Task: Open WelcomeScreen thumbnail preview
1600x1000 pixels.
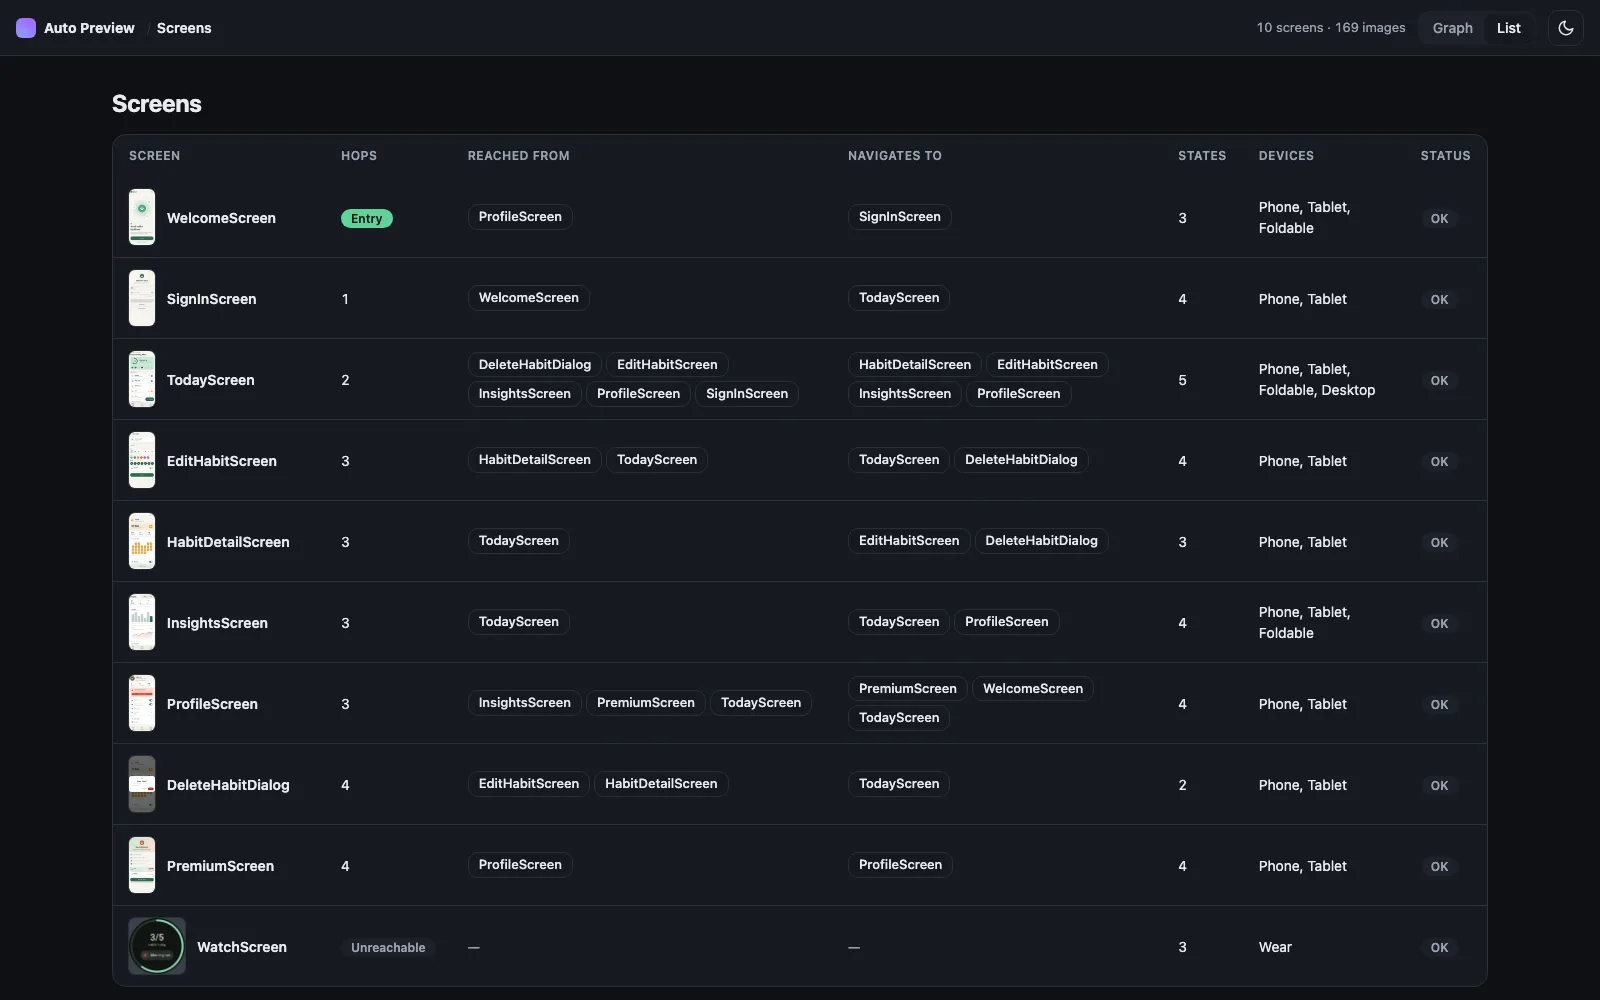Action: (142, 217)
